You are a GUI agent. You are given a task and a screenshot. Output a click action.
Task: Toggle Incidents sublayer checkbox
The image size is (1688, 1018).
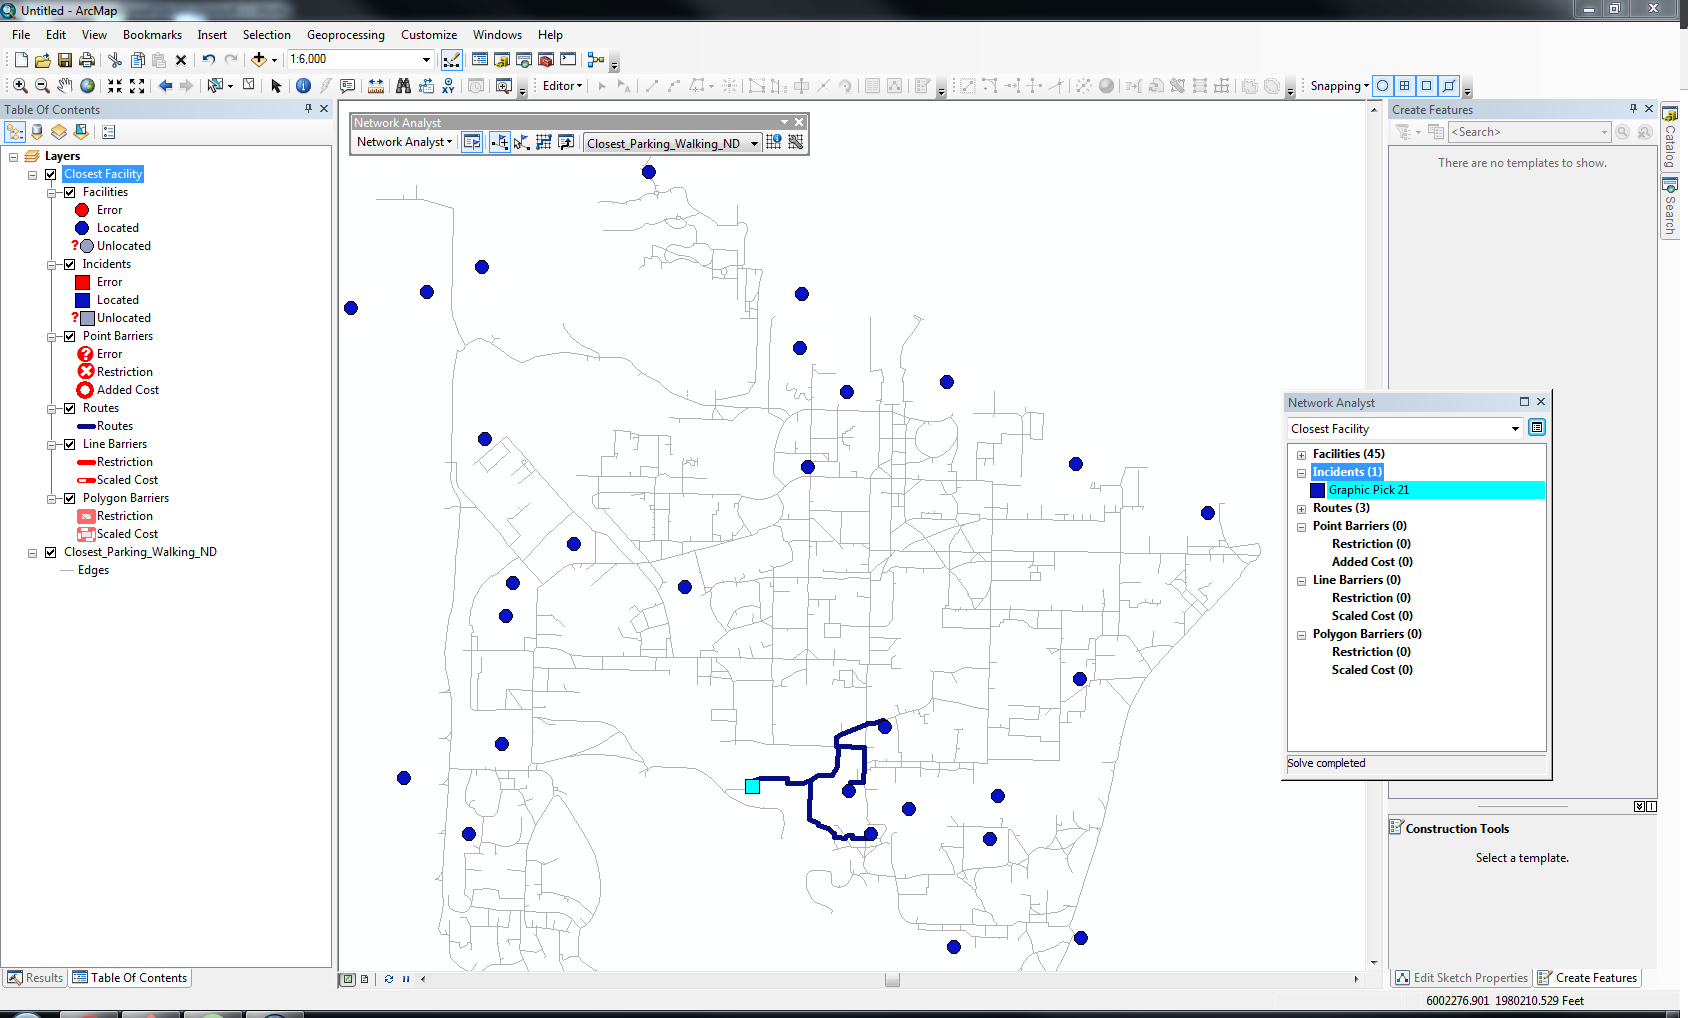(69, 264)
